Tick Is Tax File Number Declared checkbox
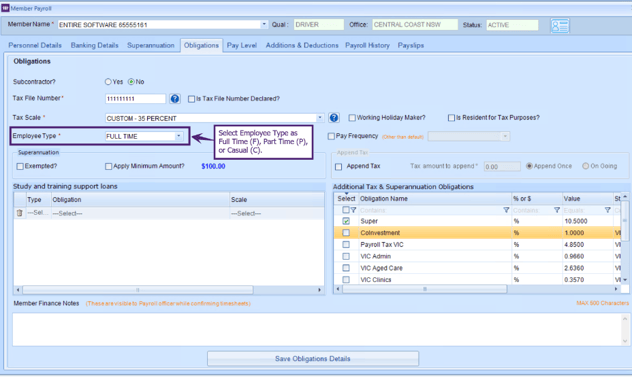This screenshot has height=382, width=632. 191,99
